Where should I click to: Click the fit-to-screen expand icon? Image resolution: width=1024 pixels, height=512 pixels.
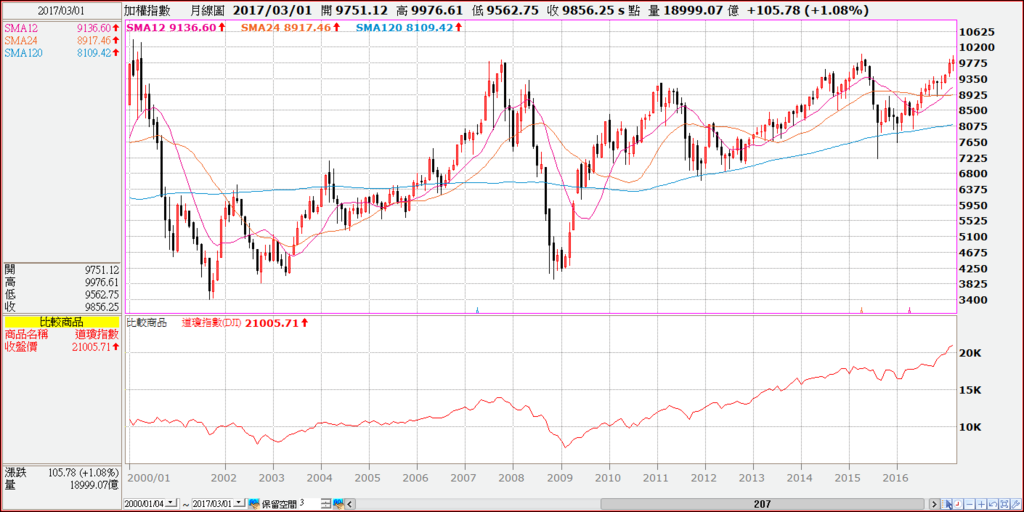1004,504
